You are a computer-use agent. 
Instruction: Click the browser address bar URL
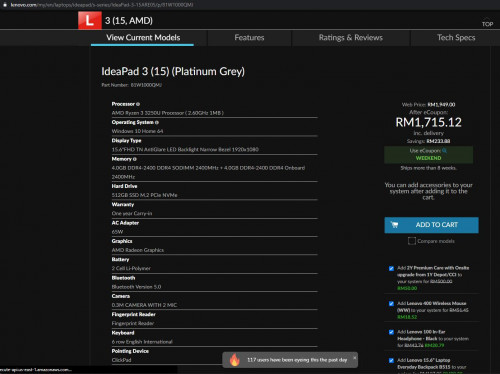click(x=102, y=5)
